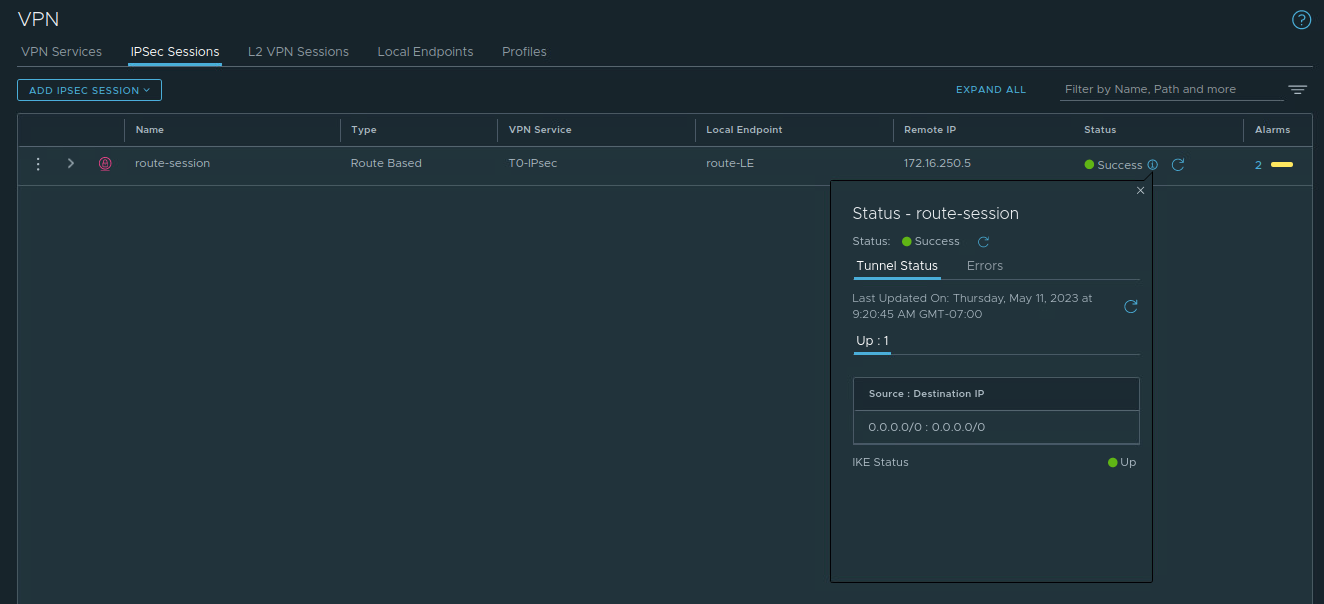Open the Profiles tab
The image size is (1324, 604).
click(524, 52)
